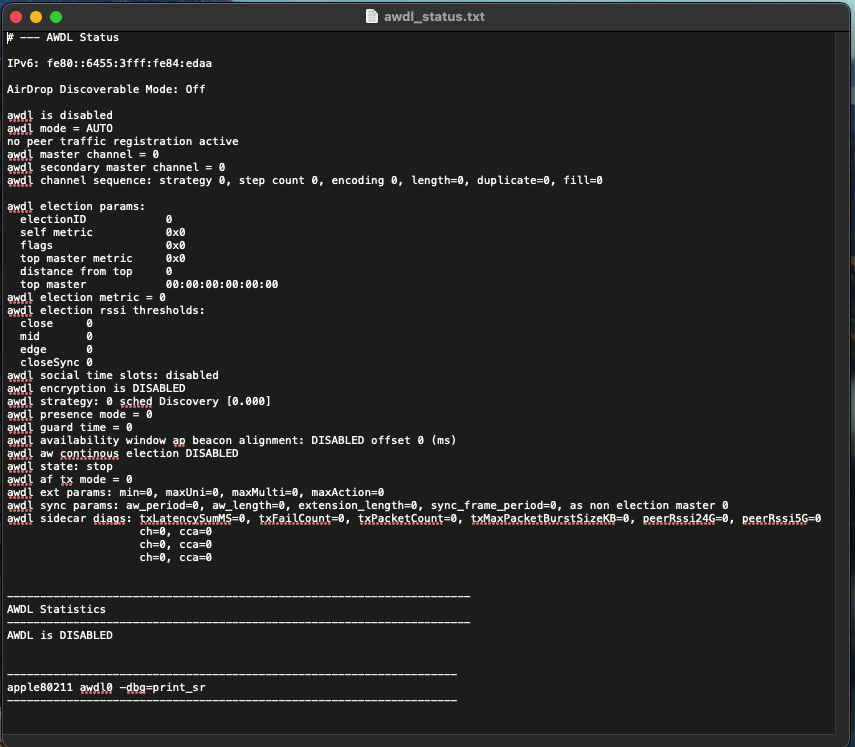
Task: Click the 'awdl social time slots: disabled' line
Action: coord(112,375)
